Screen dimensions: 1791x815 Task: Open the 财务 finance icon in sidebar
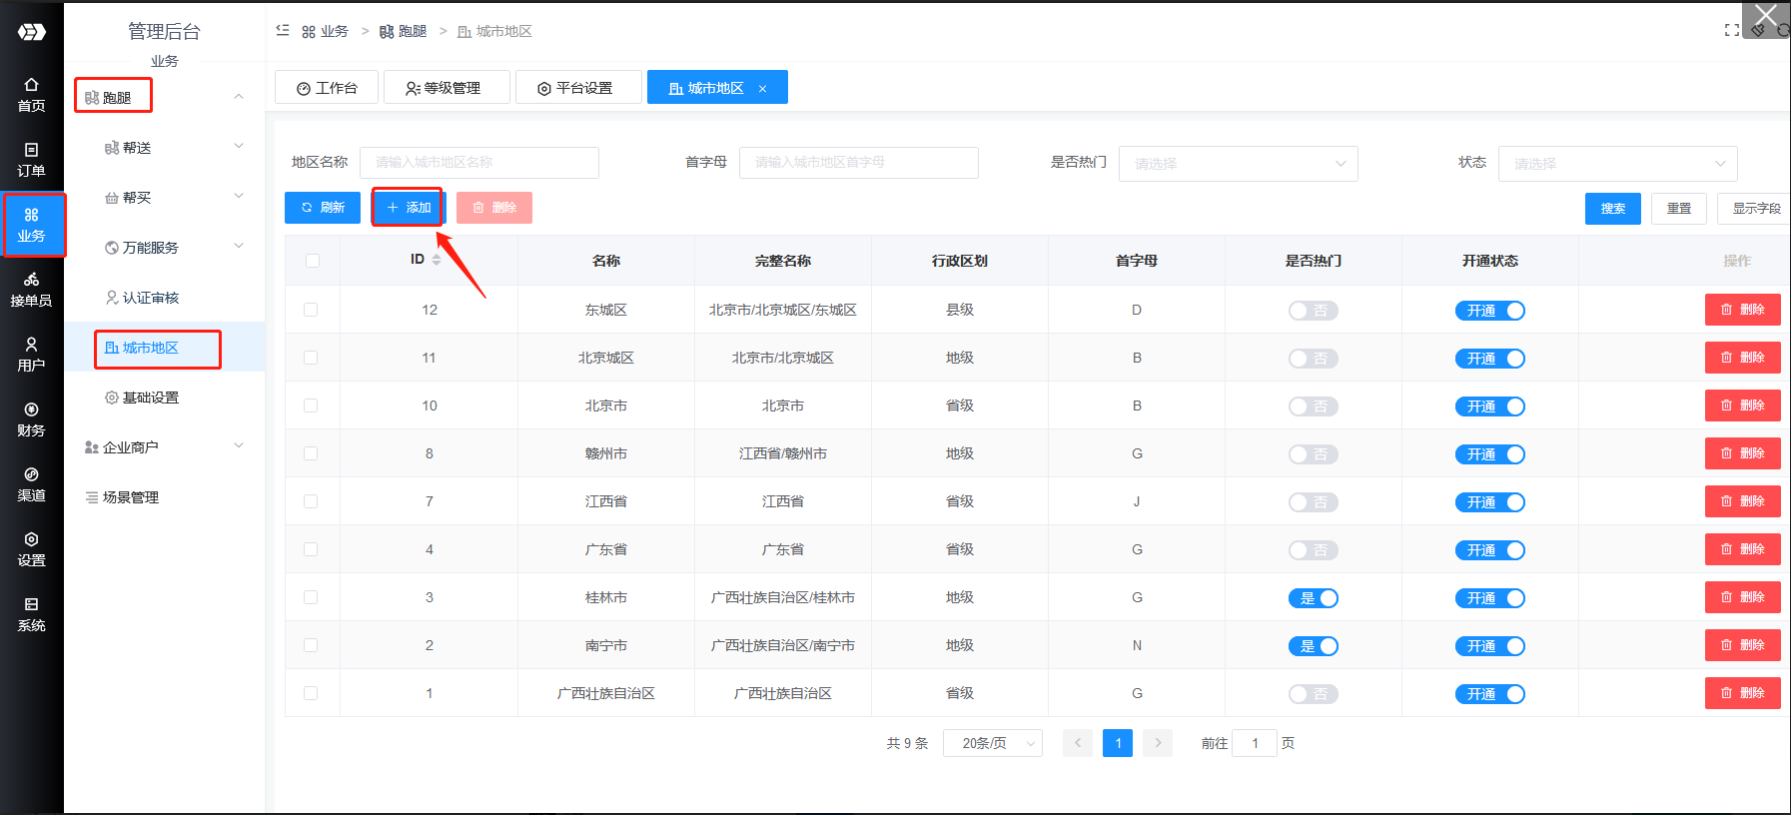tap(31, 419)
